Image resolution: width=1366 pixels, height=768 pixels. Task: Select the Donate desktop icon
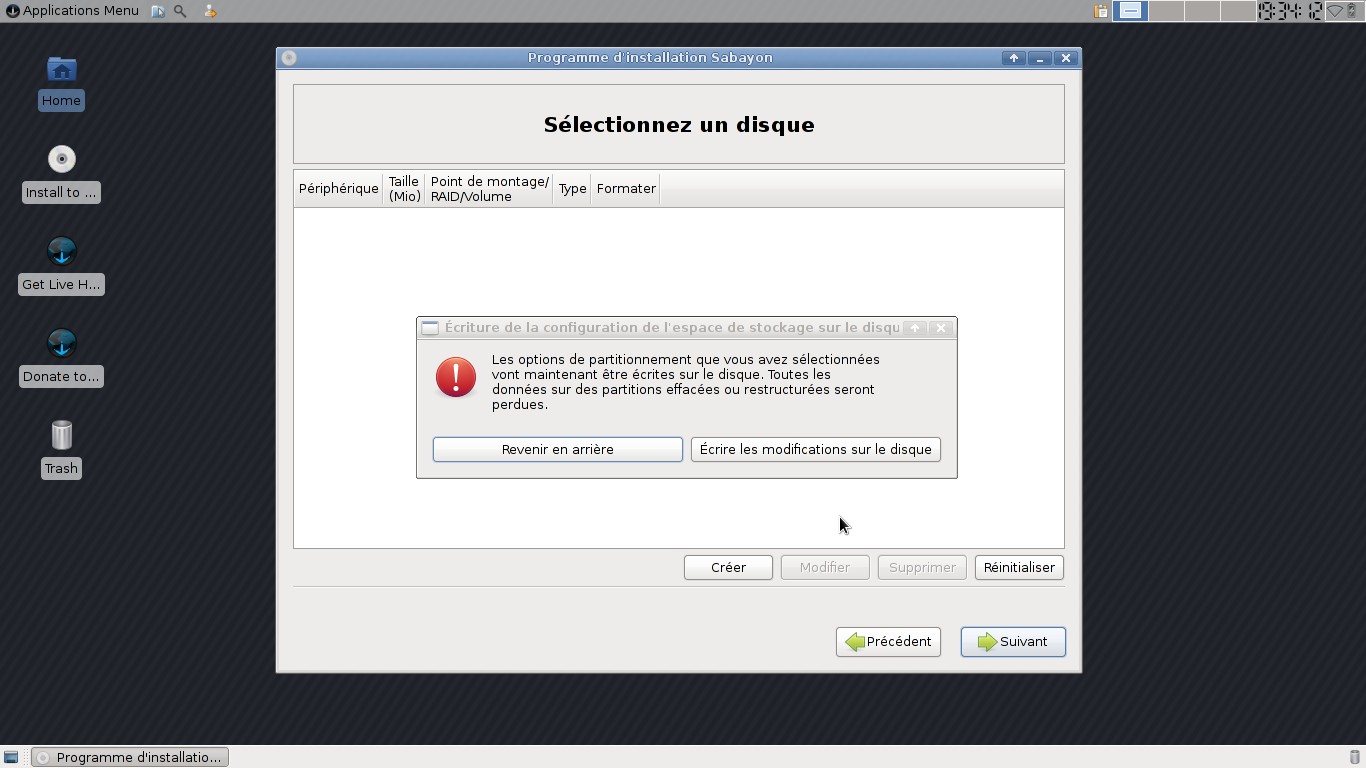pyautogui.click(x=61, y=358)
